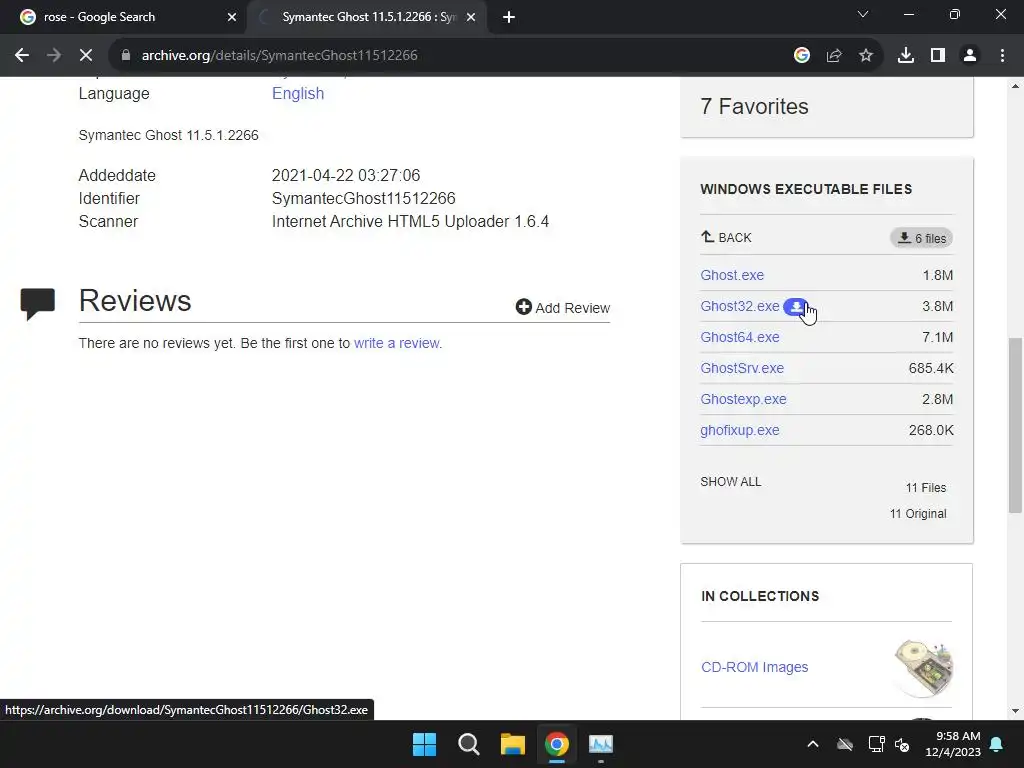This screenshot has width=1024, height=768.
Task: Download all 6 files
Action: tap(921, 238)
